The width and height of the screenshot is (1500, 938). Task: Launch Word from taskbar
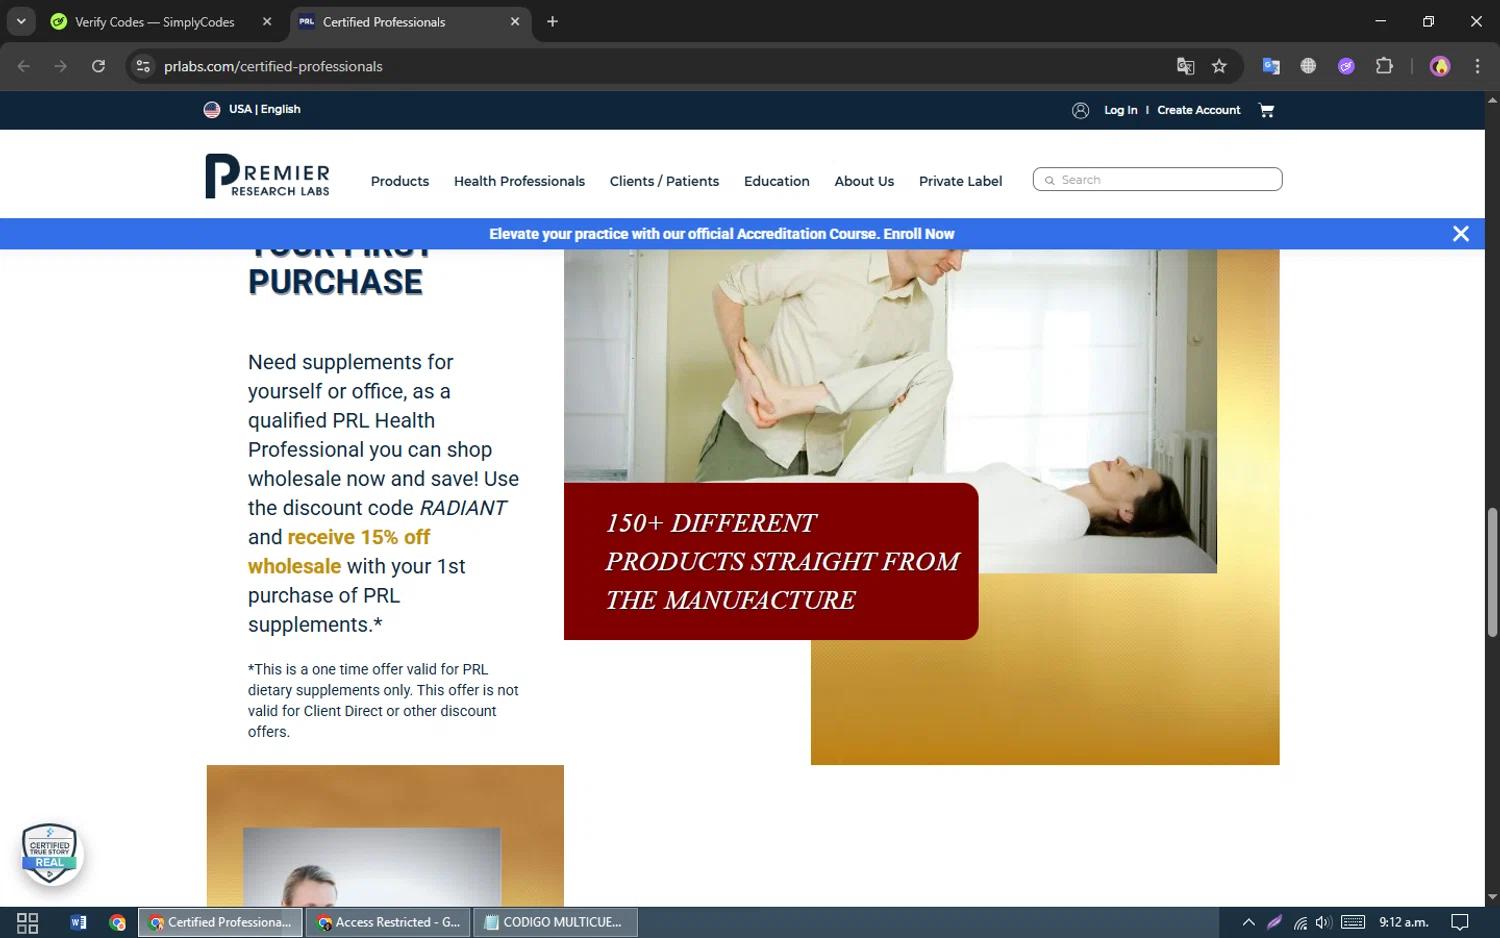[78, 922]
